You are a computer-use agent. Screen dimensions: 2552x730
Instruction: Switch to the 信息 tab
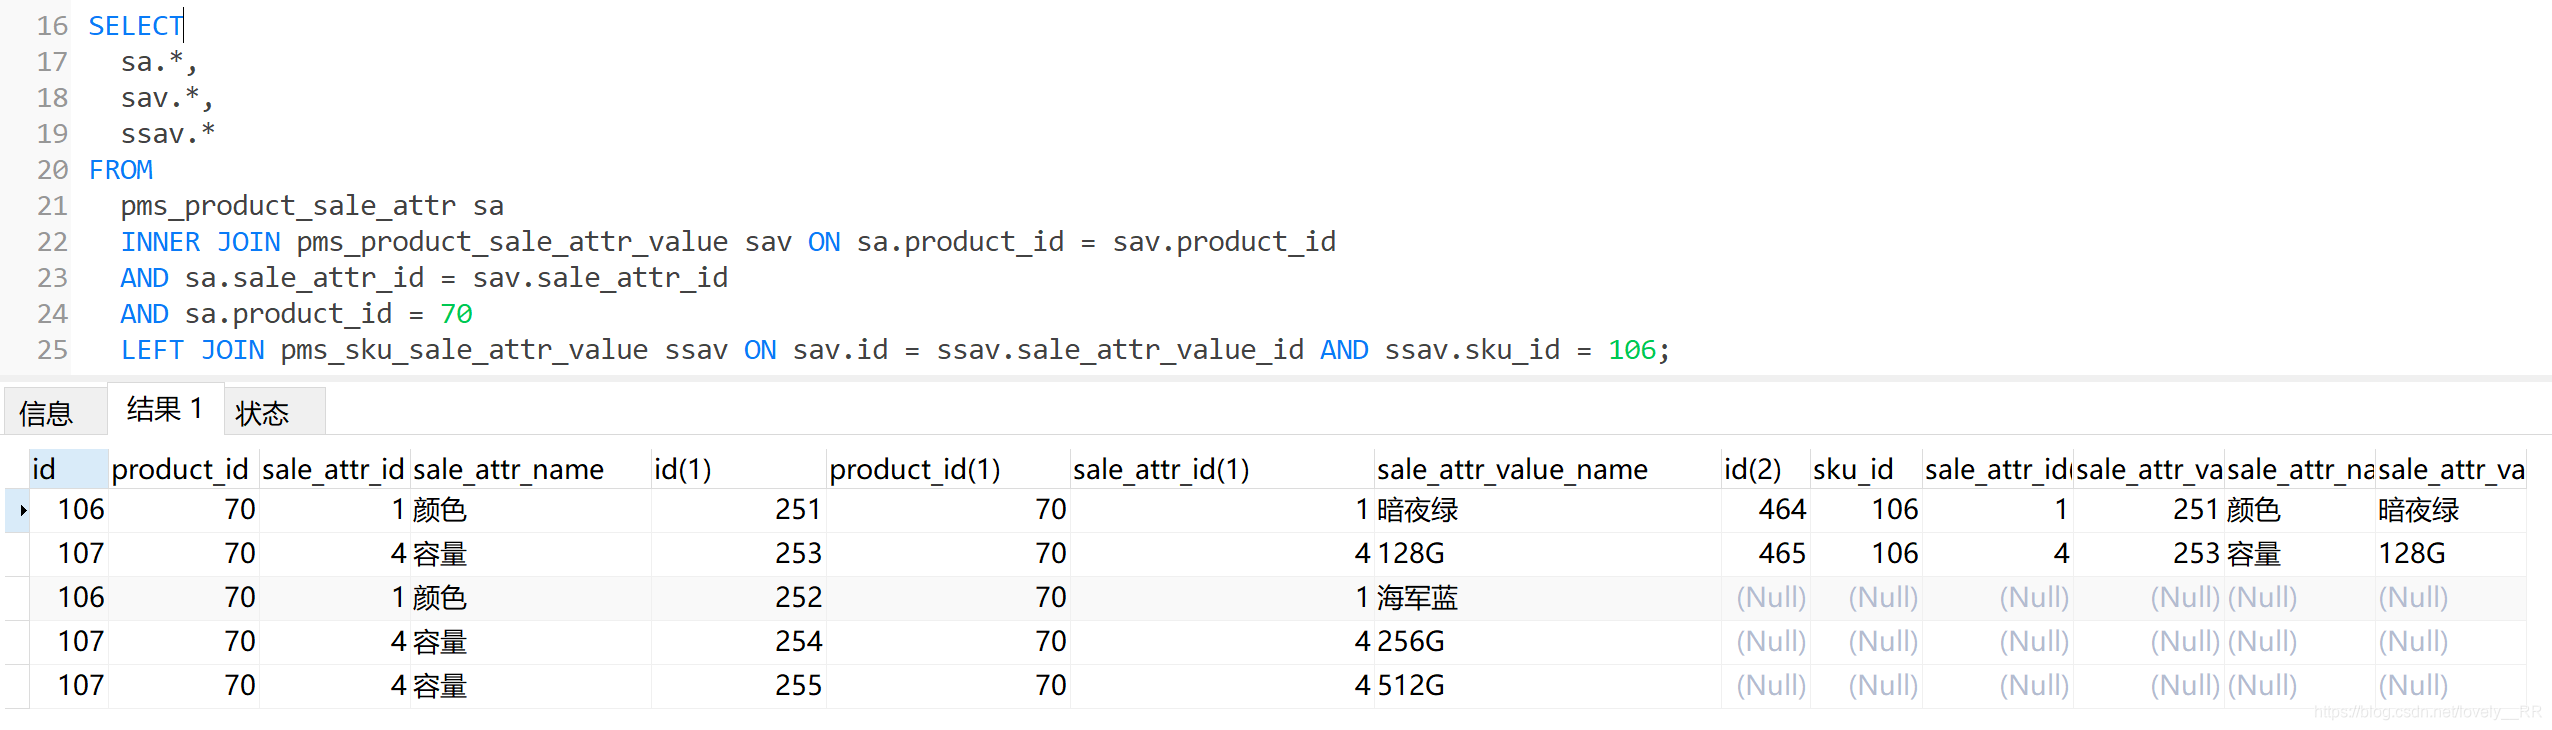(x=46, y=413)
